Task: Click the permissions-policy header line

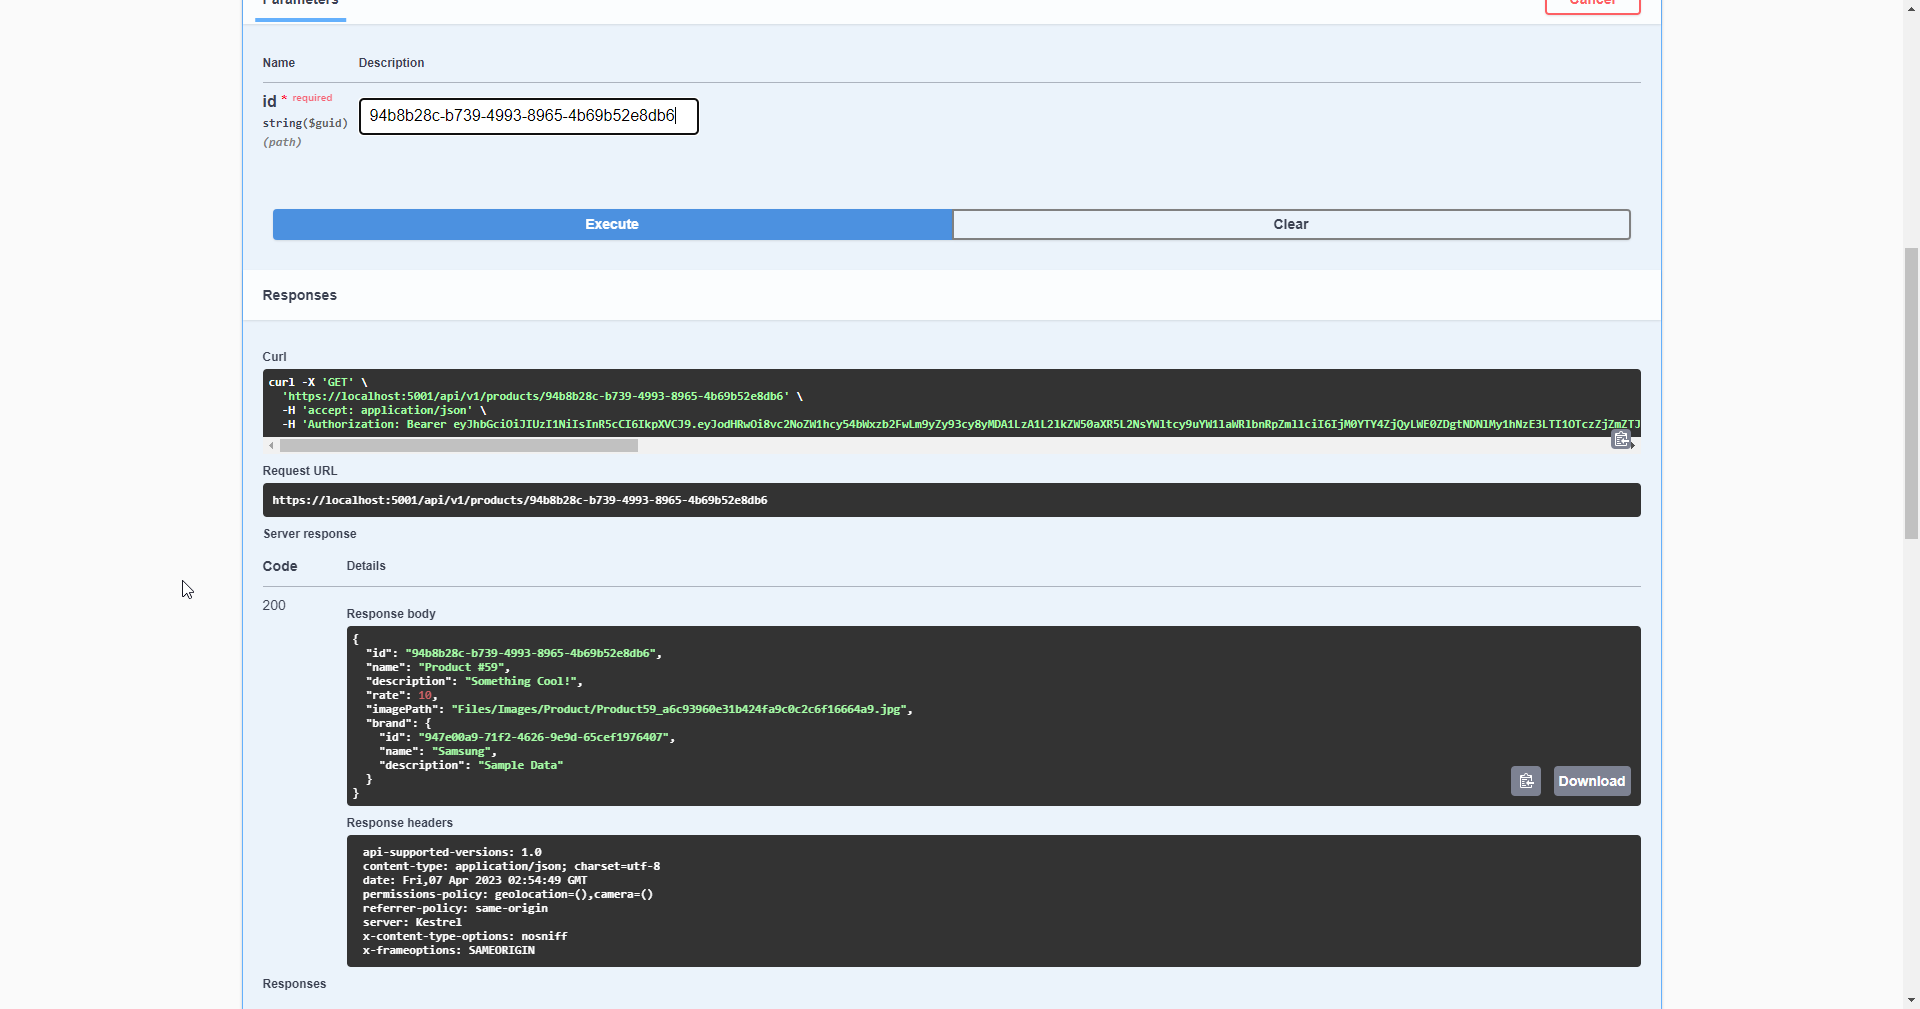Action: [508, 894]
